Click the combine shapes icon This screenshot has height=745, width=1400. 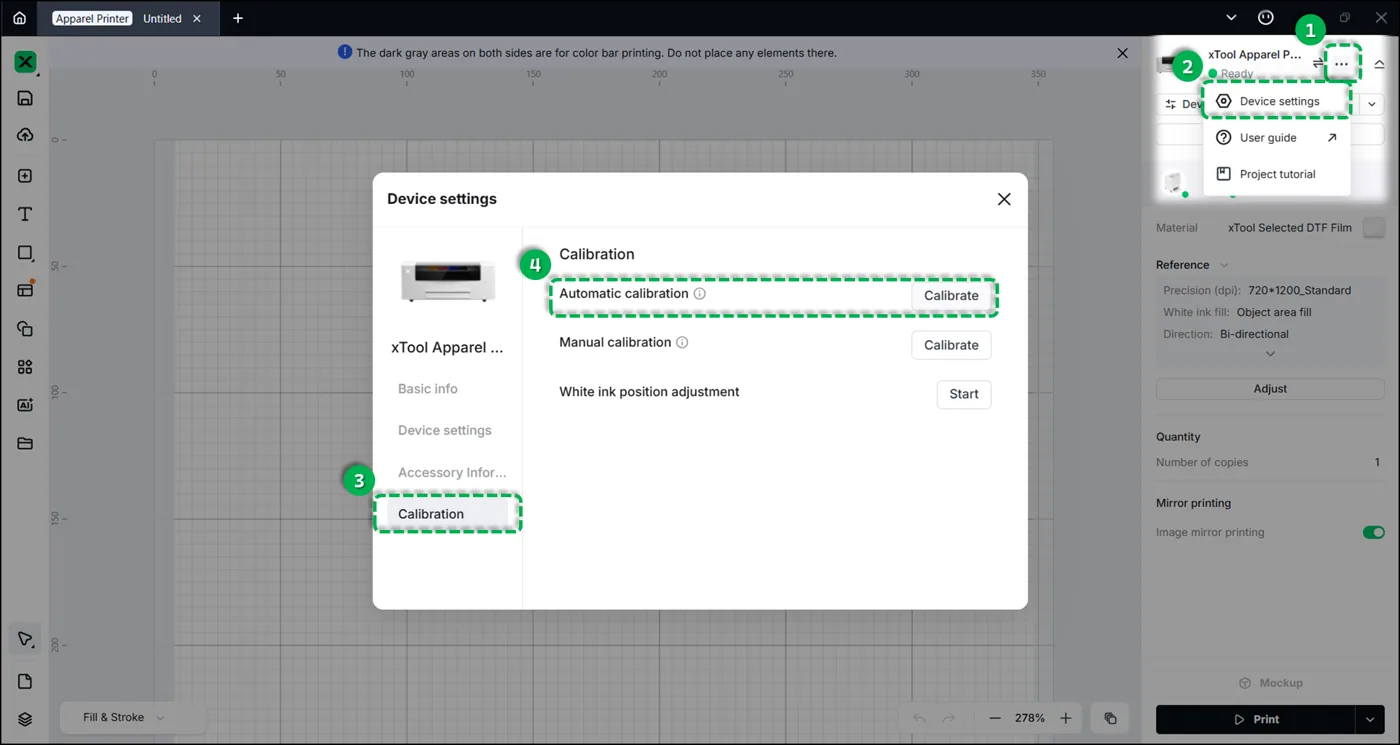(x=25, y=329)
